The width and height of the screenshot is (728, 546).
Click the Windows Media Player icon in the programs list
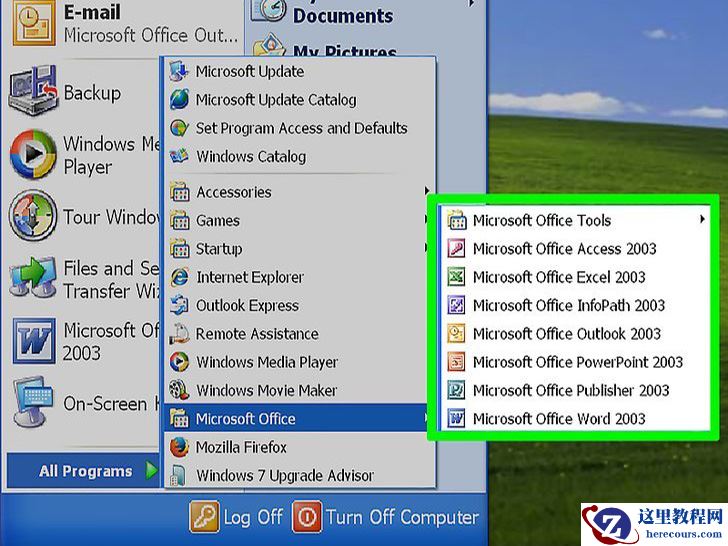pos(179,362)
